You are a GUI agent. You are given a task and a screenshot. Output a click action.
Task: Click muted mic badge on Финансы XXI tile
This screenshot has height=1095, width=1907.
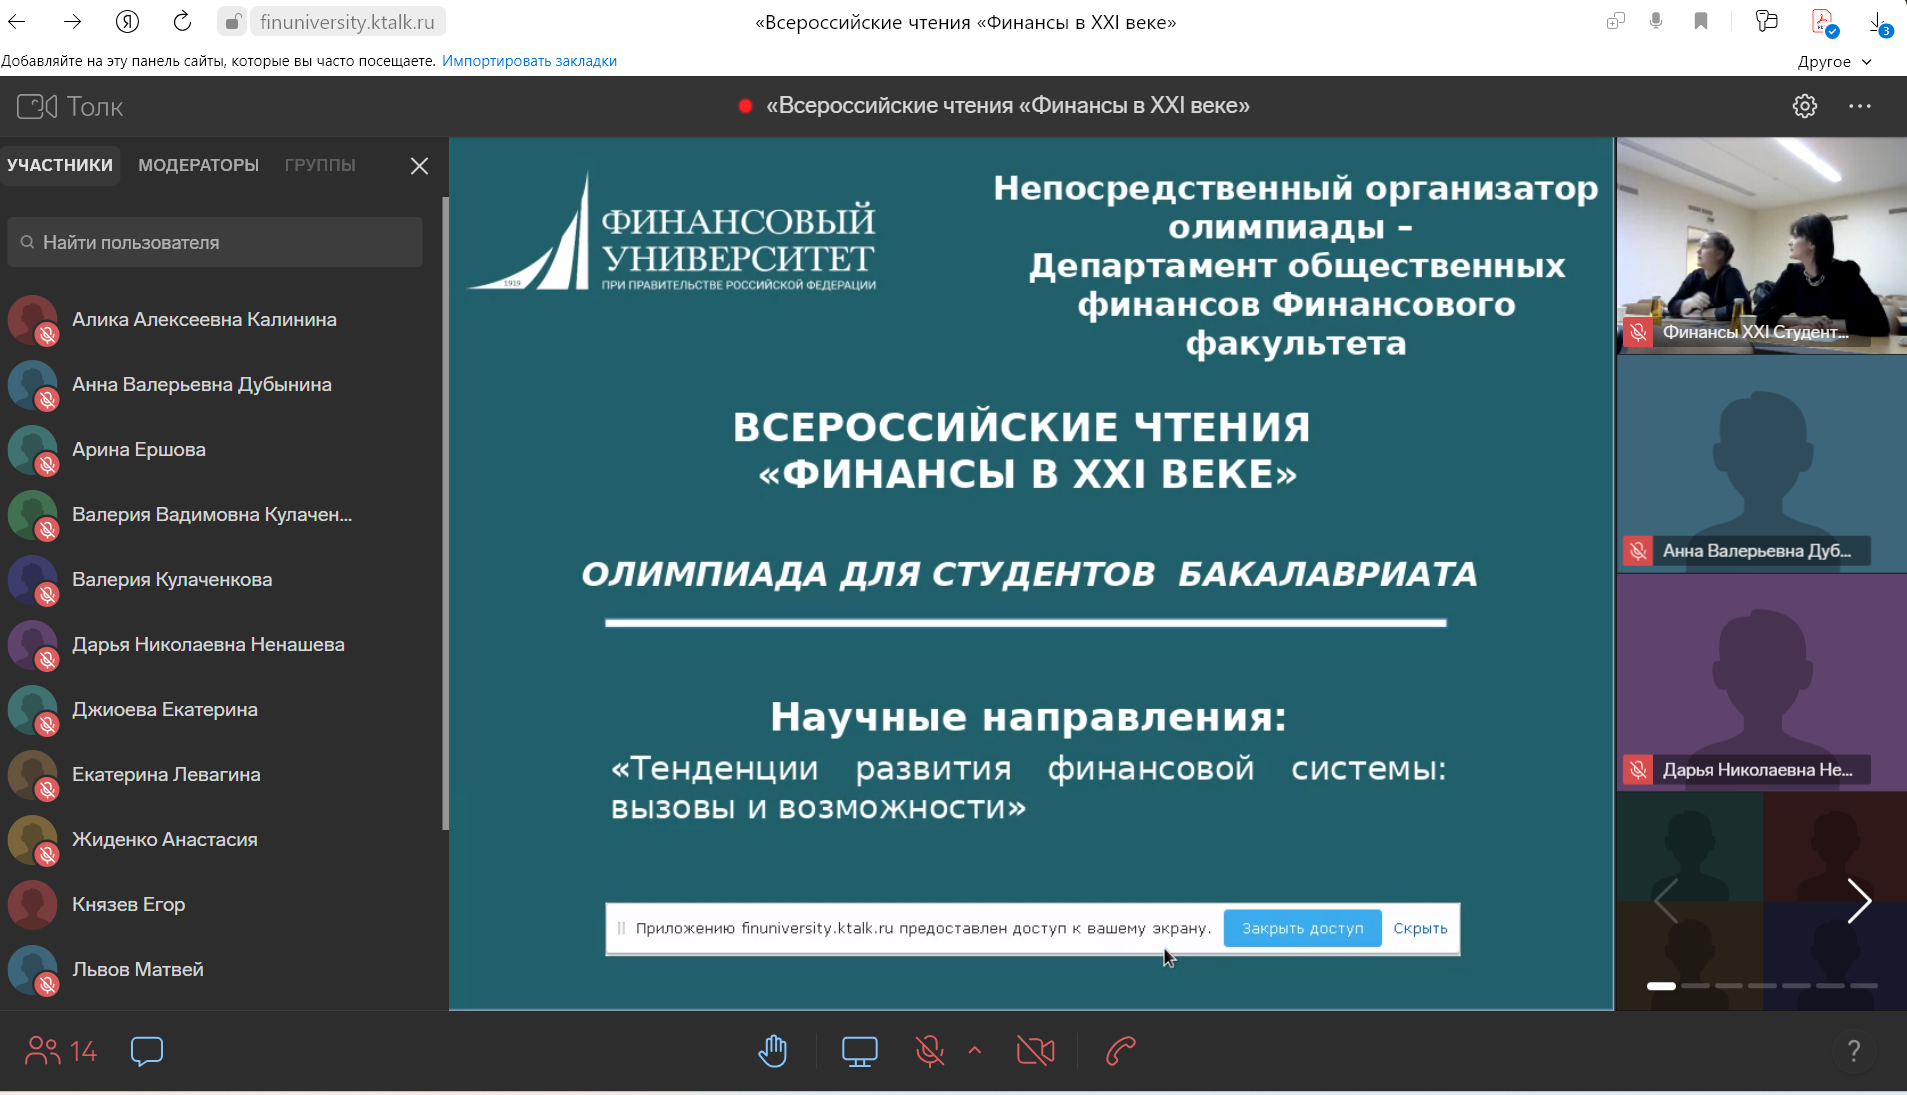tap(1638, 332)
